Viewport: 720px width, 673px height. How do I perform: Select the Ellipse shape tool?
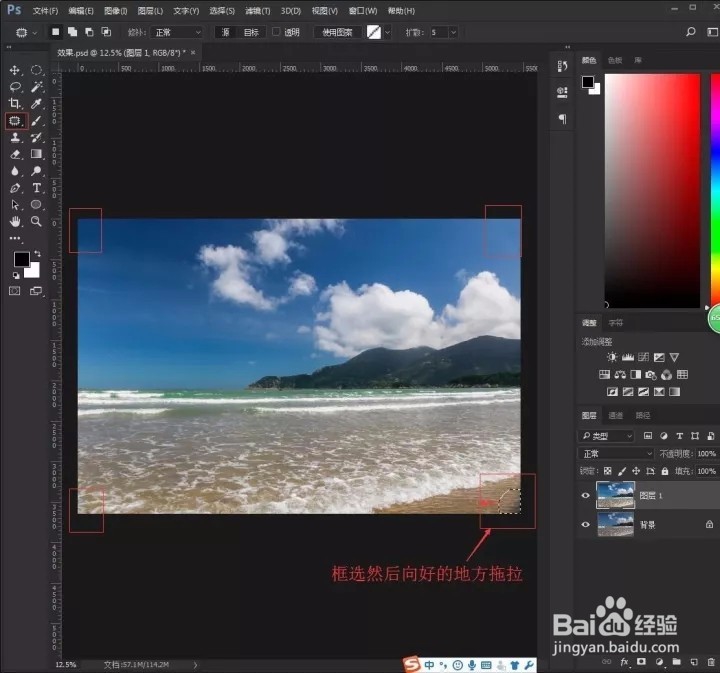pyautogui.click(x=36, y=205)
